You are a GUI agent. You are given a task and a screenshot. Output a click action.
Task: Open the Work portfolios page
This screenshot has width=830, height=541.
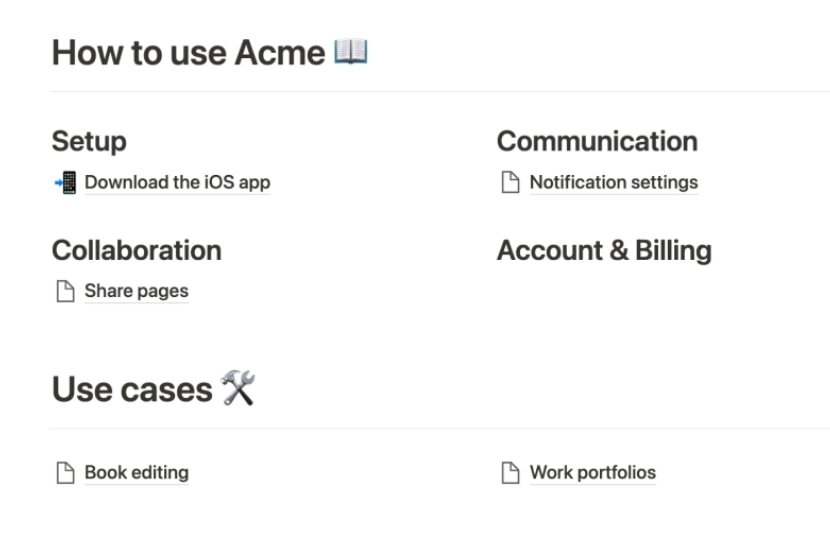[593, 473]
